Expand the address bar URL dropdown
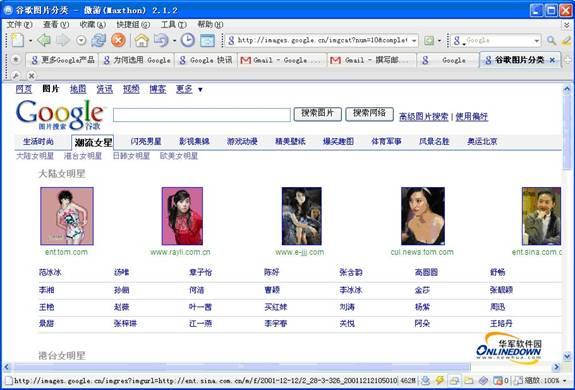The height and width of the screenshot is (390, 575). coord(414,40)
